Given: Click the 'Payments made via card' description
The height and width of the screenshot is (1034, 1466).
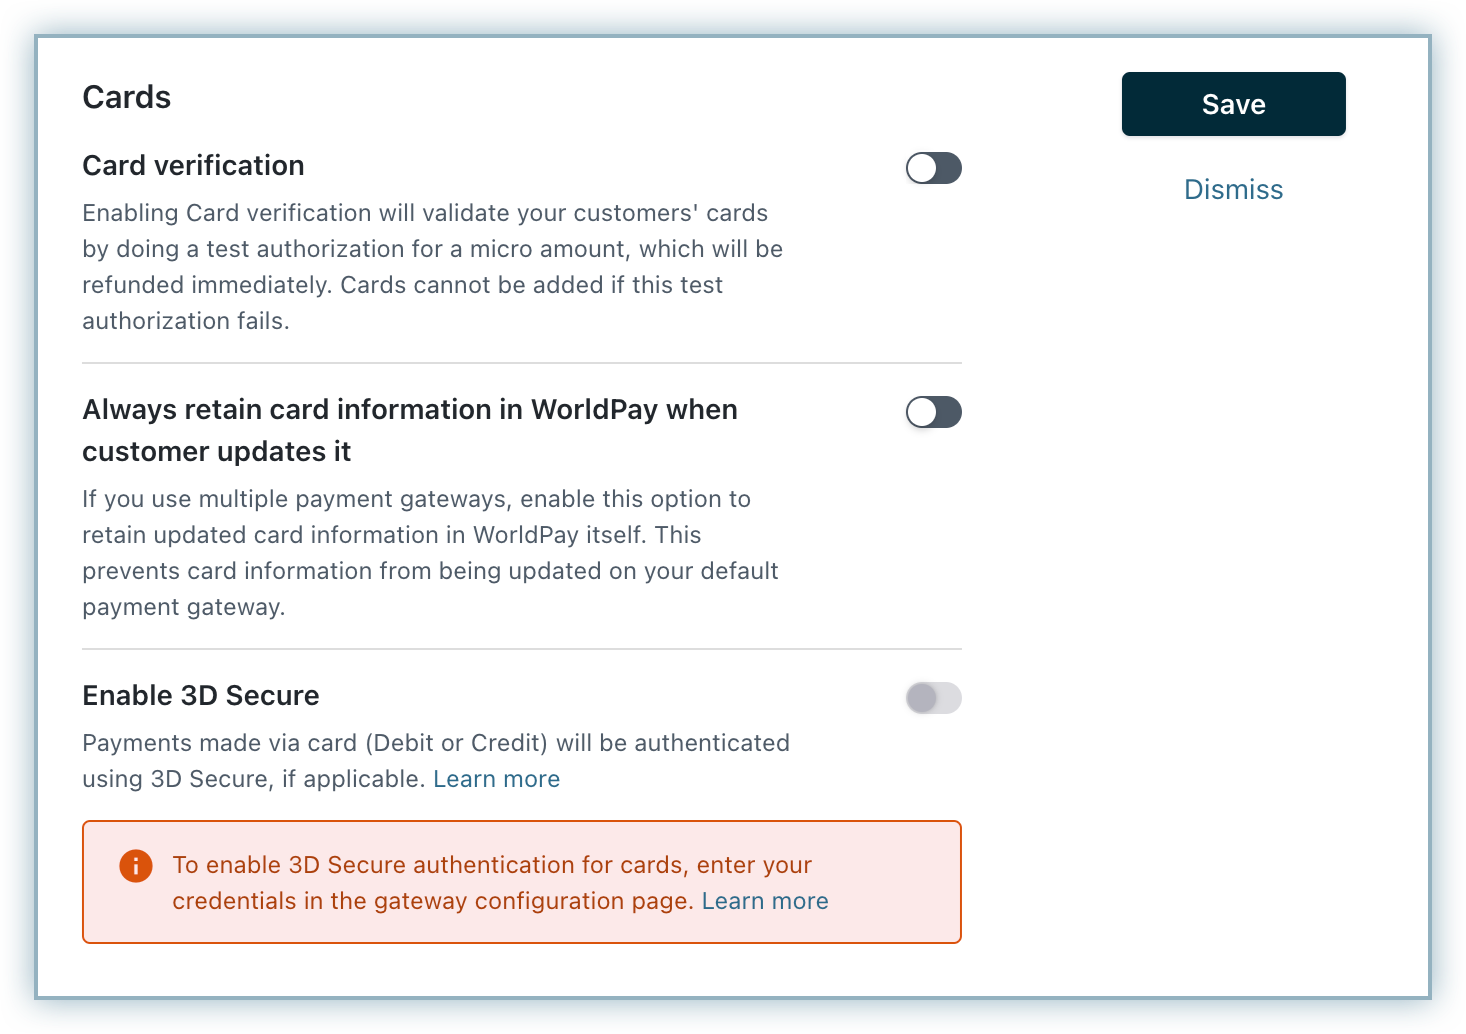Looking at the screenshot, I should (x=436, y=743).
